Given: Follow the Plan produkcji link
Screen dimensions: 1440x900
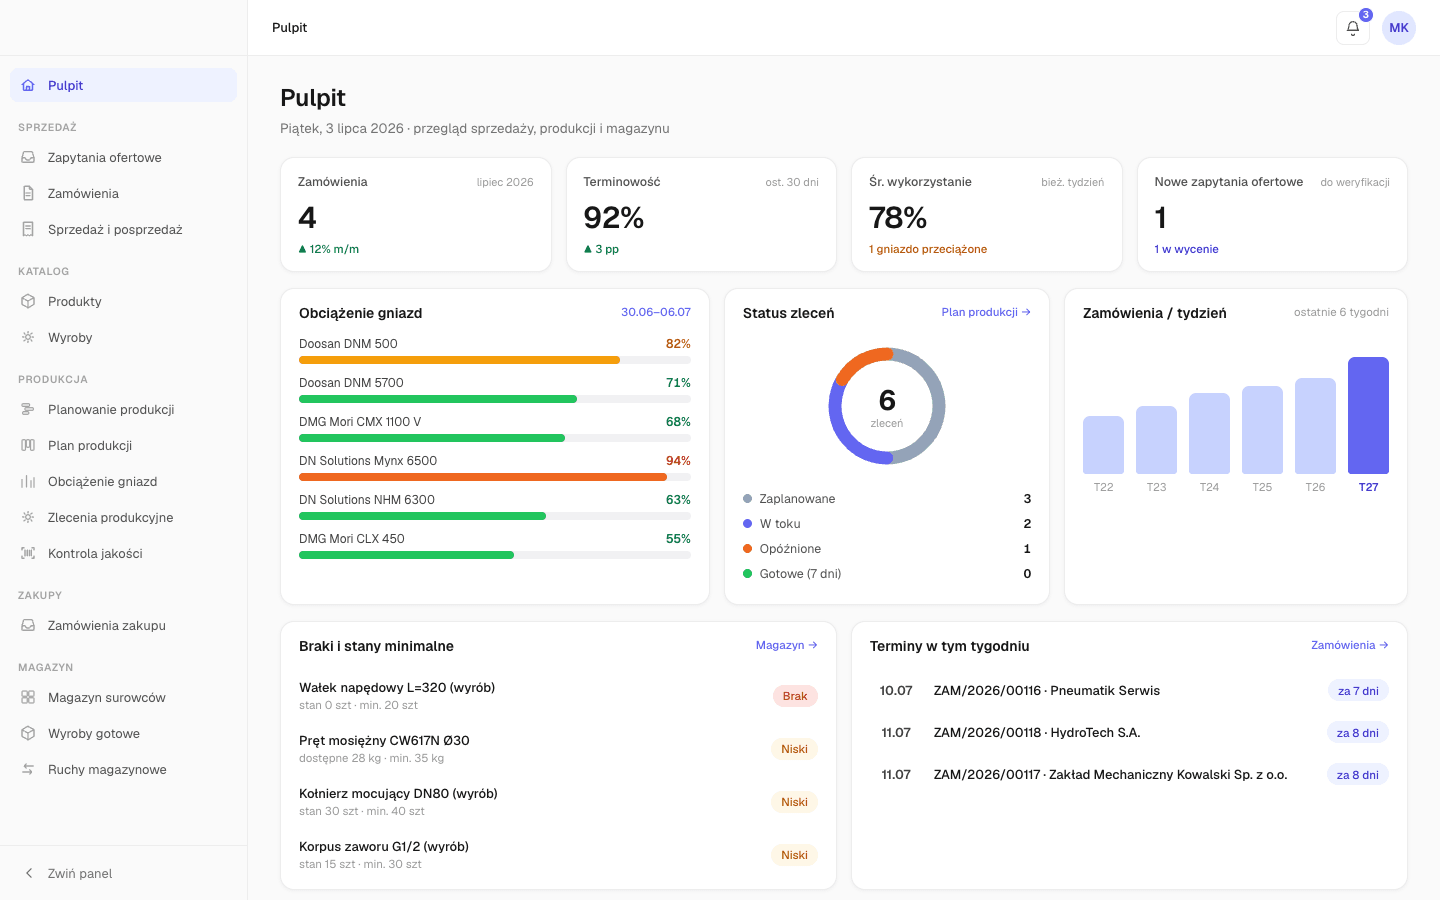Looking at the screenshot, I should pos(986,312).
